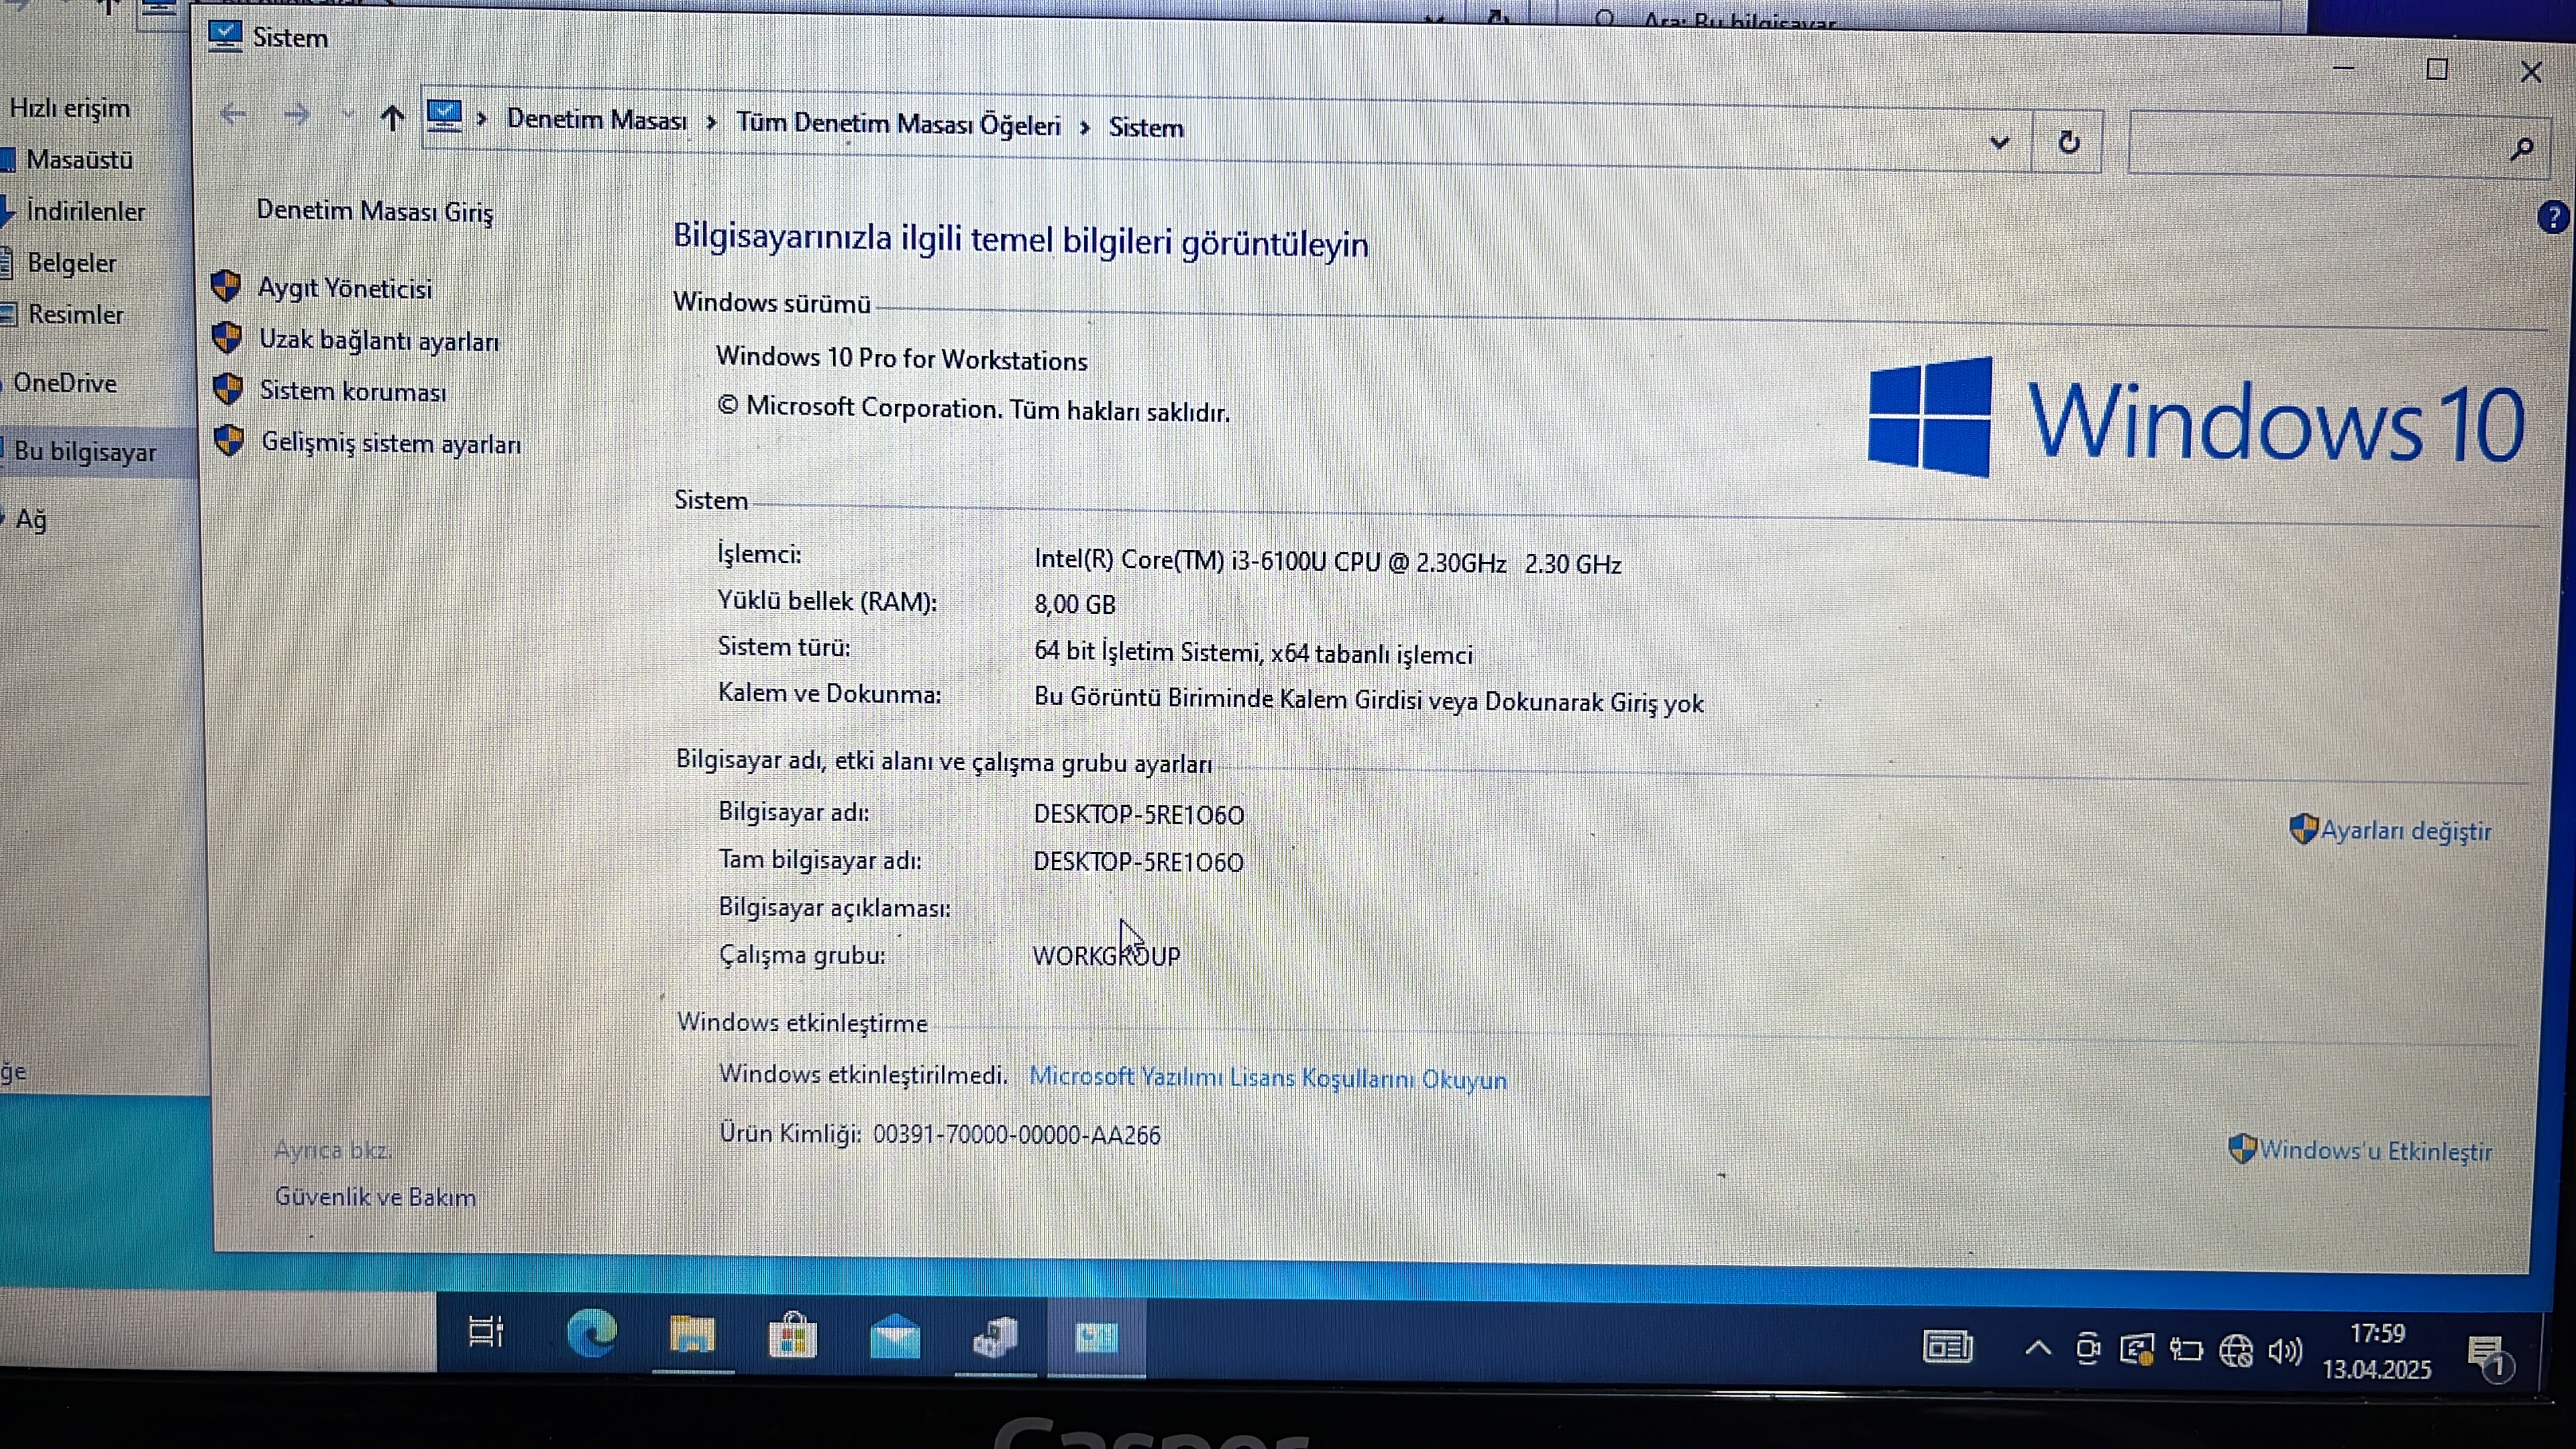
Task: Select Hızlı erişim in Explorer window
Action: pyautogui.click(x=69, y=108)
